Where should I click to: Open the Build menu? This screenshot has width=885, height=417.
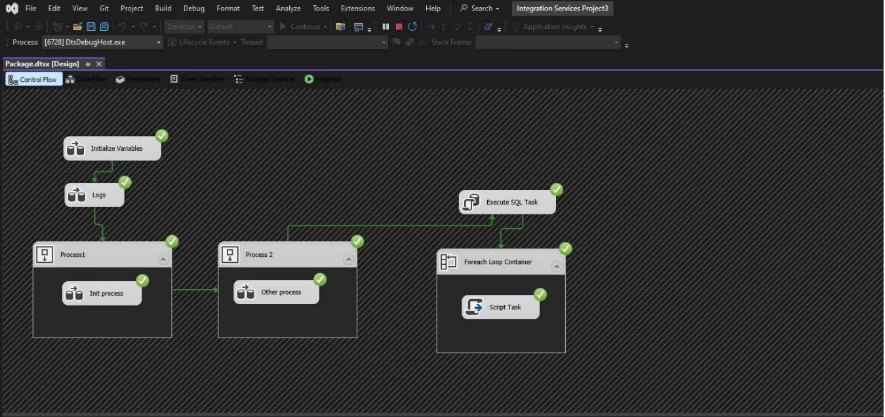[x=163, y=8]
